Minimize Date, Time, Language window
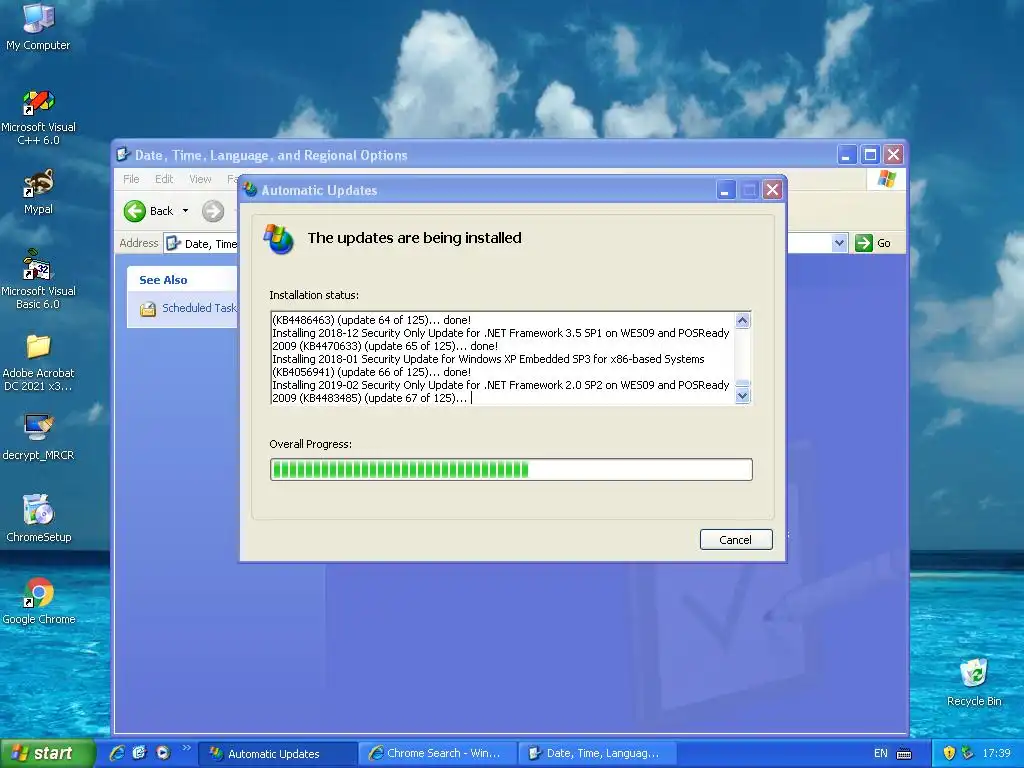The width and height of the screenshot is (1024, 768). pos(846,155)
